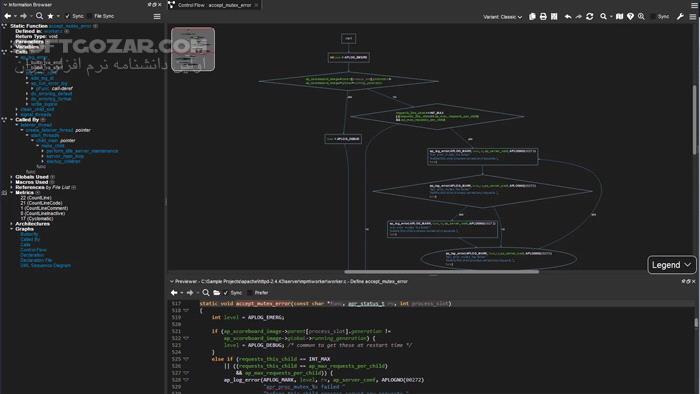Open the Variant Classic dropdown
700x394 pixels.
502,17
